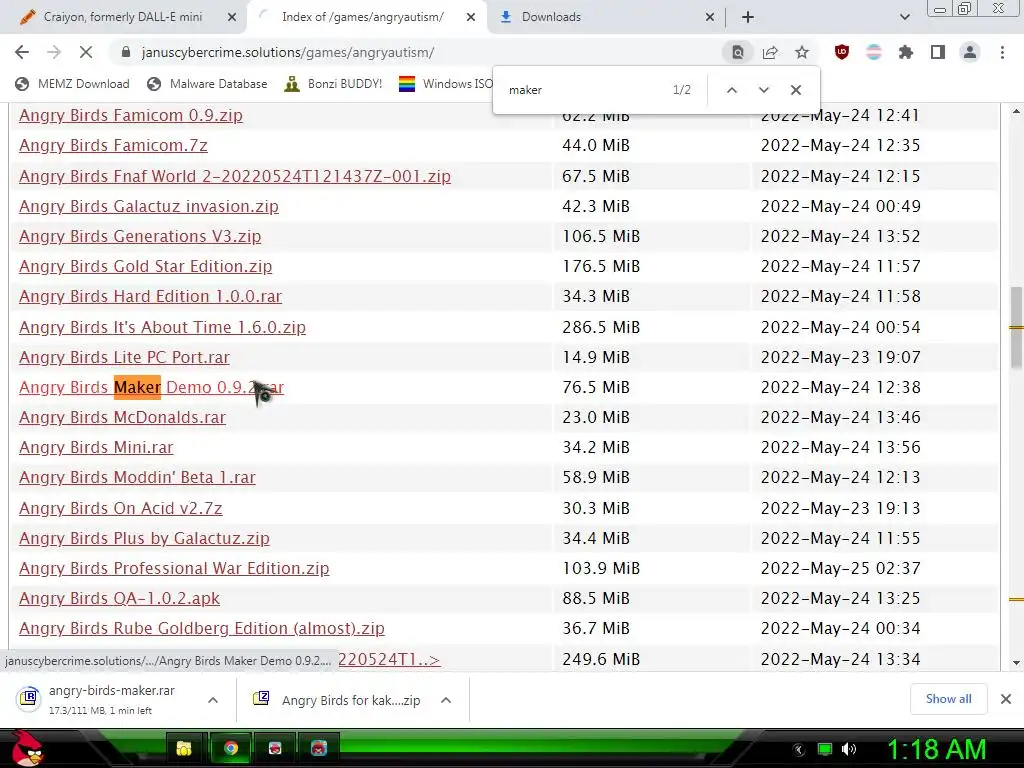Download Angry Birds Rube Goldberg Edition zip
This screenshot has height=768, width=1024.
(x=202, y=628)
